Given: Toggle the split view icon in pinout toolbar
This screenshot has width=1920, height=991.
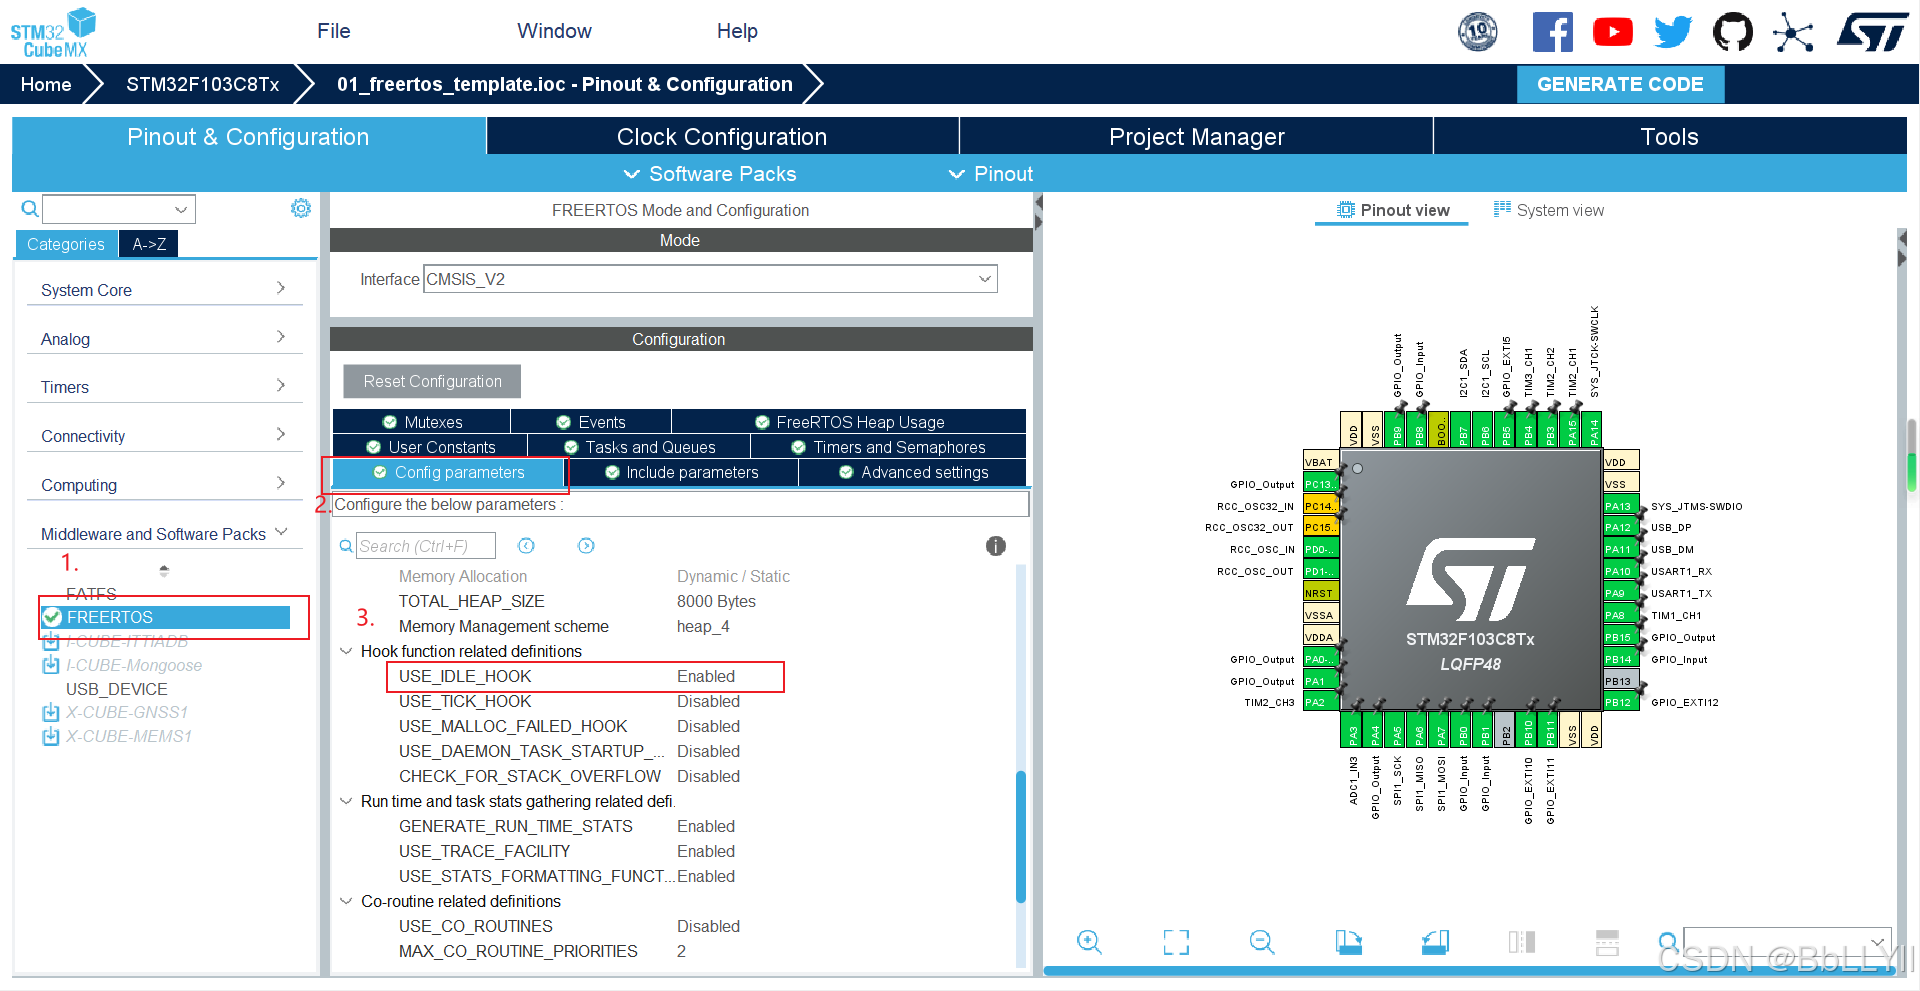Looking at the screenshot, I should coord(1521,942).
